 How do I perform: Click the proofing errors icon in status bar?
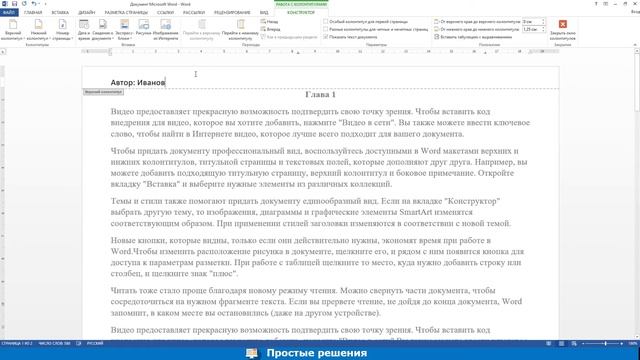point(79,344)
